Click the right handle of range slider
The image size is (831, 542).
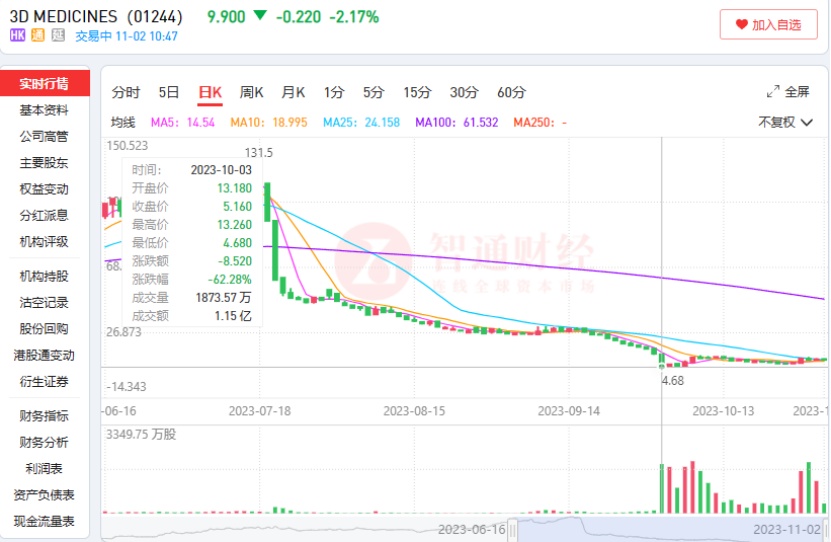(826, 529)
